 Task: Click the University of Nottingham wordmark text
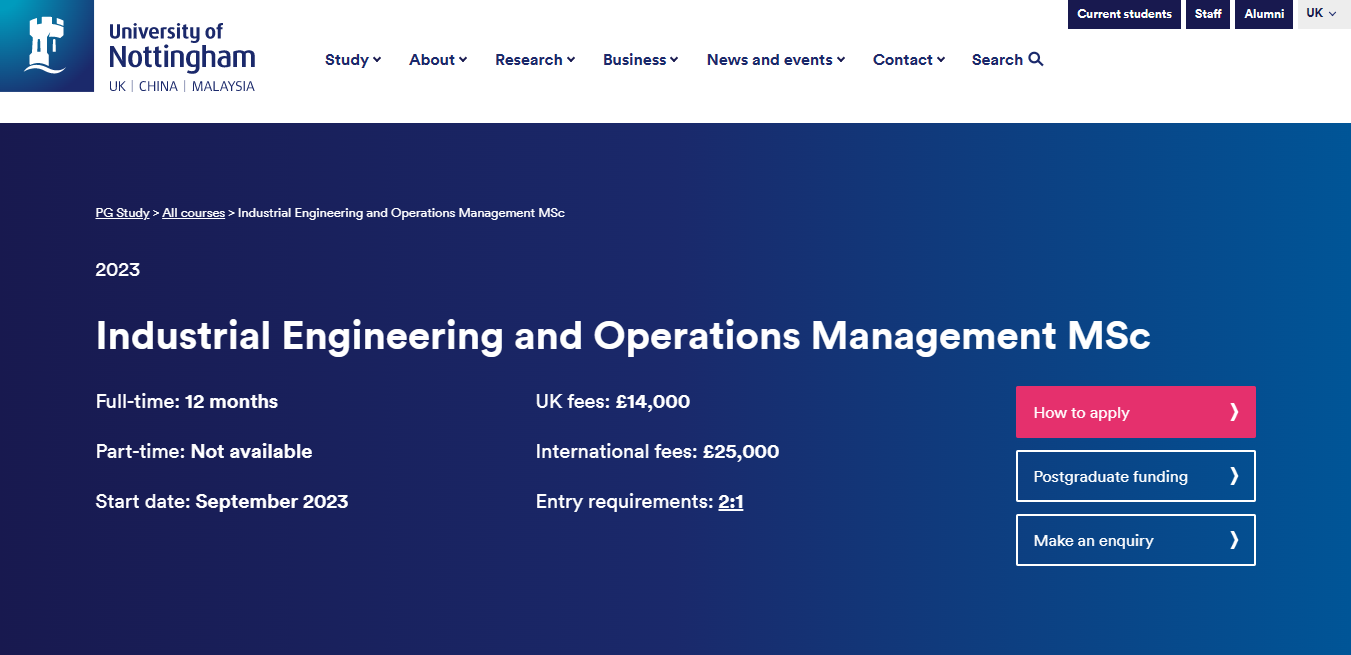(x=181, y=47)
